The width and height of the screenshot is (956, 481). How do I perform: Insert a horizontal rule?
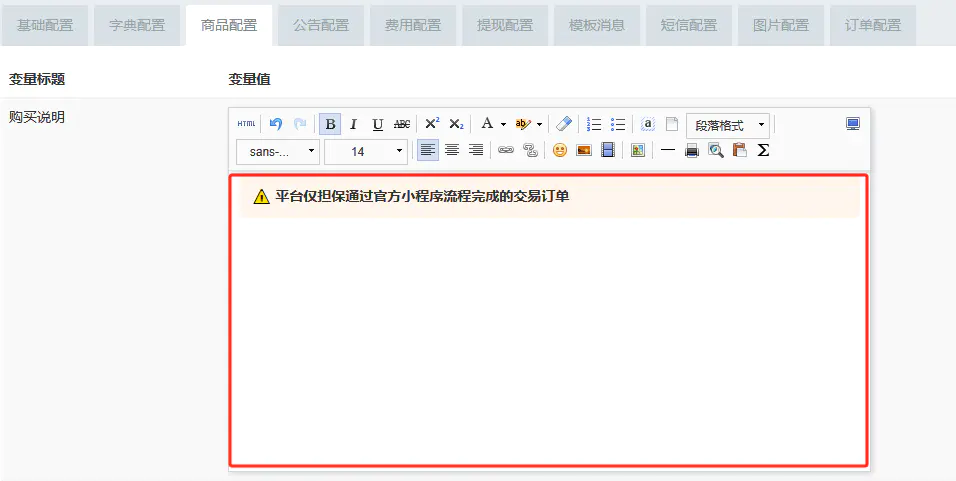[x=668, y=150]
